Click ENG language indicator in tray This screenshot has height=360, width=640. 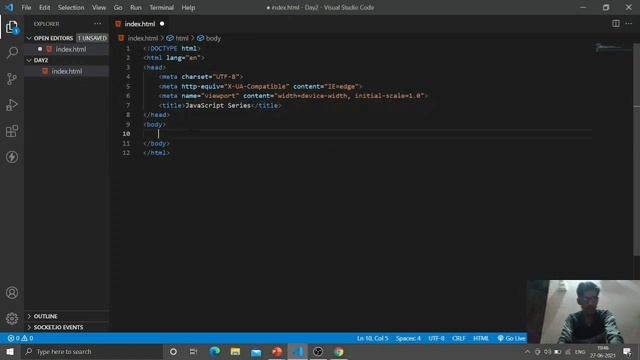click(580, 351)
